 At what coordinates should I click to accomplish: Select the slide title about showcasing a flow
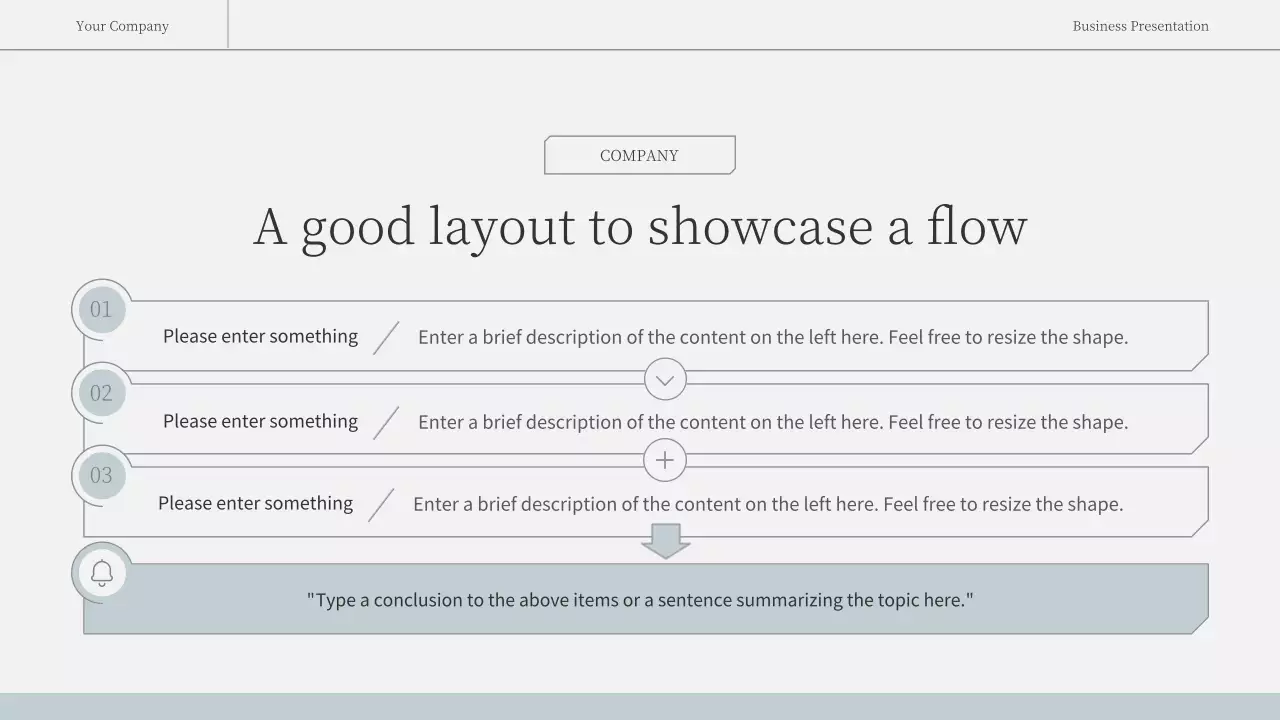click(x=640, y=226)
